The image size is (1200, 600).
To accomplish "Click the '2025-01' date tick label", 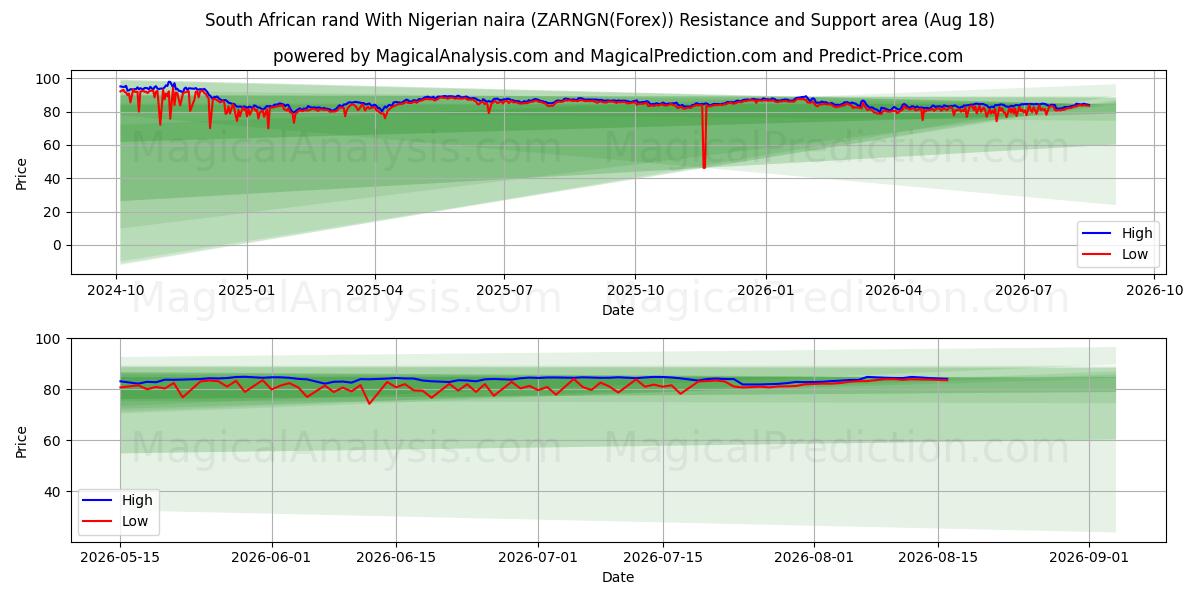I will pos(246,290).
